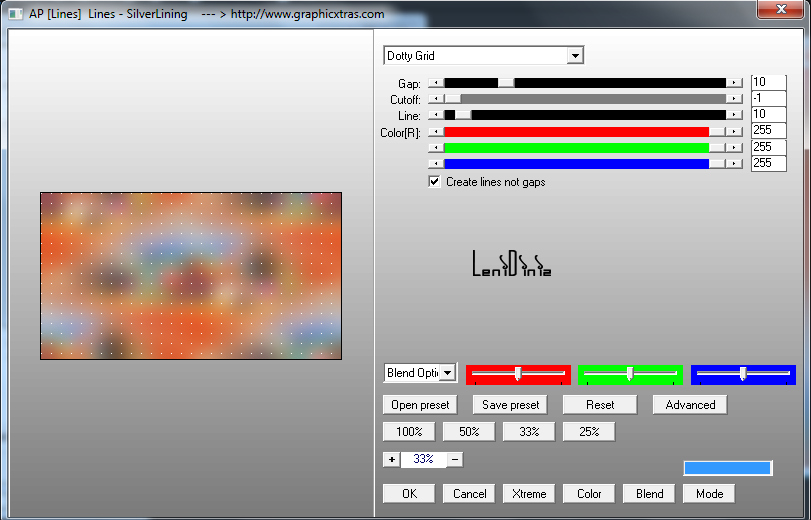Screen dimensions: 811x520
Task: Expand the Blend Options dropdown
Action: coord(447,373)
